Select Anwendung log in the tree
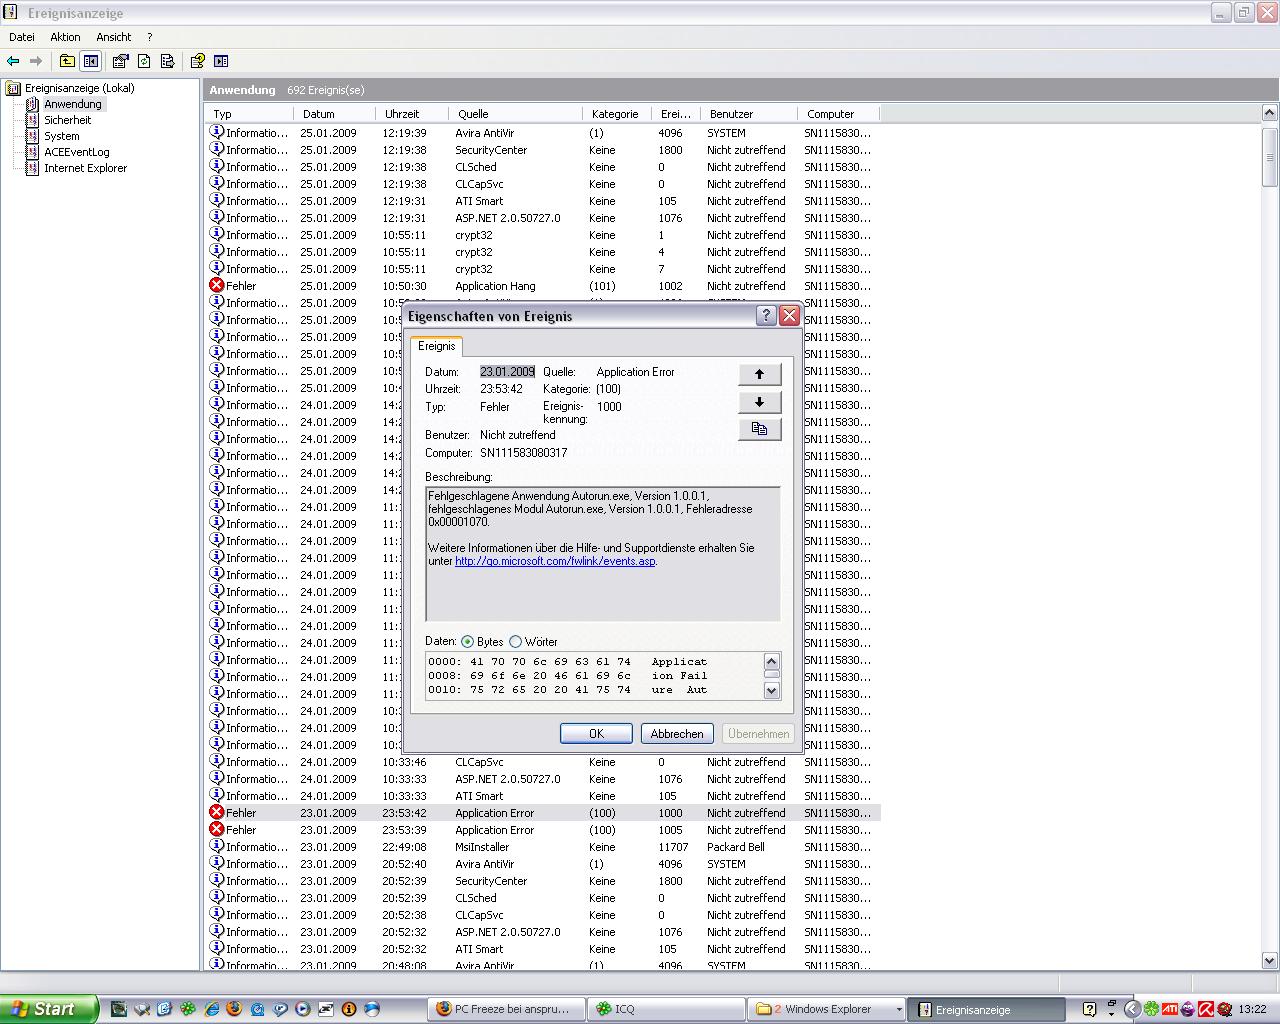Viewport: 1280px width, 1024px height. pos(72,104)
